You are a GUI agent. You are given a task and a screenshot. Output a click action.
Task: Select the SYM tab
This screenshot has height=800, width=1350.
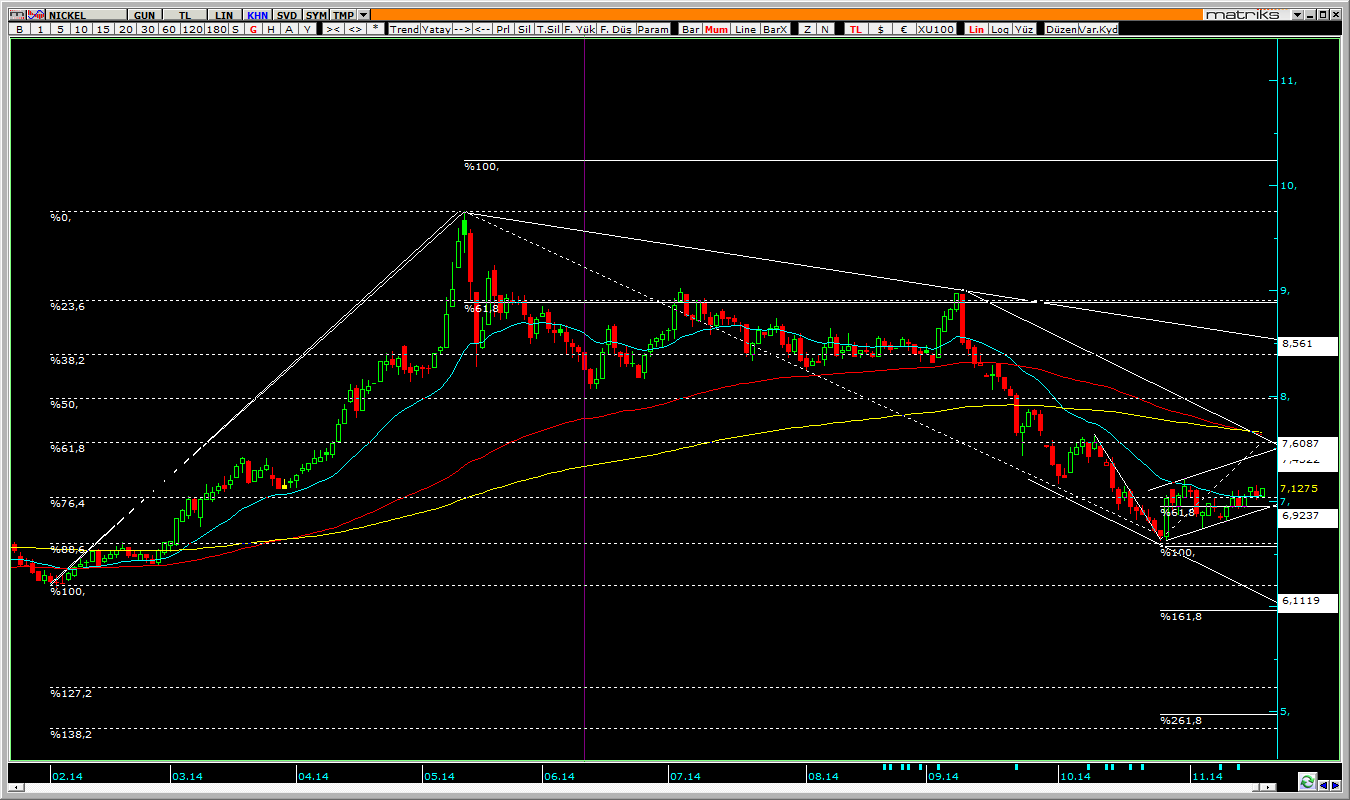pos(316,15)
